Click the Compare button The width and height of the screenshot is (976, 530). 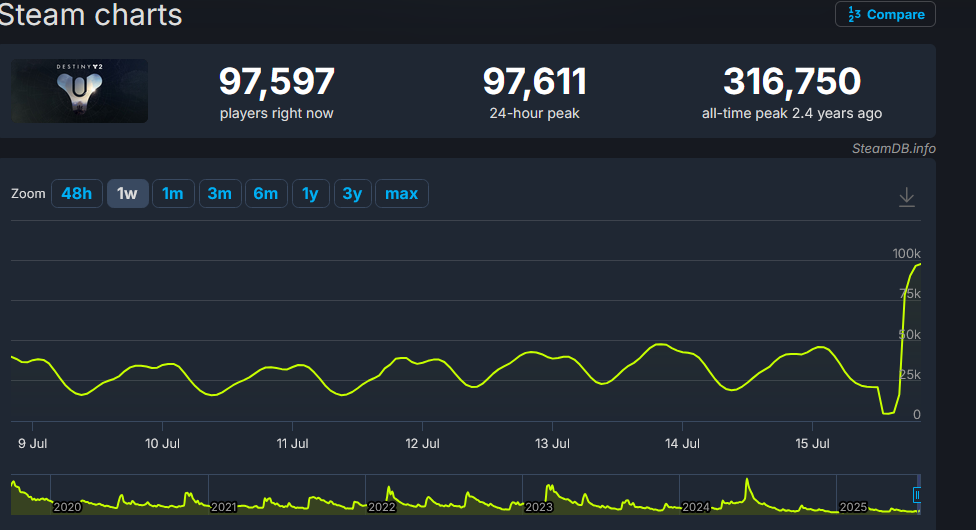885,14
